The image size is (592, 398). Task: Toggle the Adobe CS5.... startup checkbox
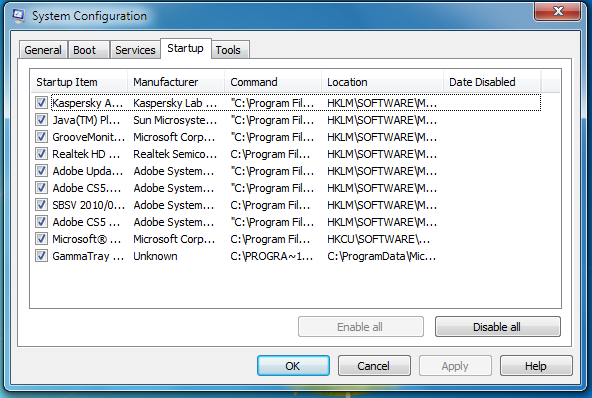pyautogui.click(x=41, y=188)
